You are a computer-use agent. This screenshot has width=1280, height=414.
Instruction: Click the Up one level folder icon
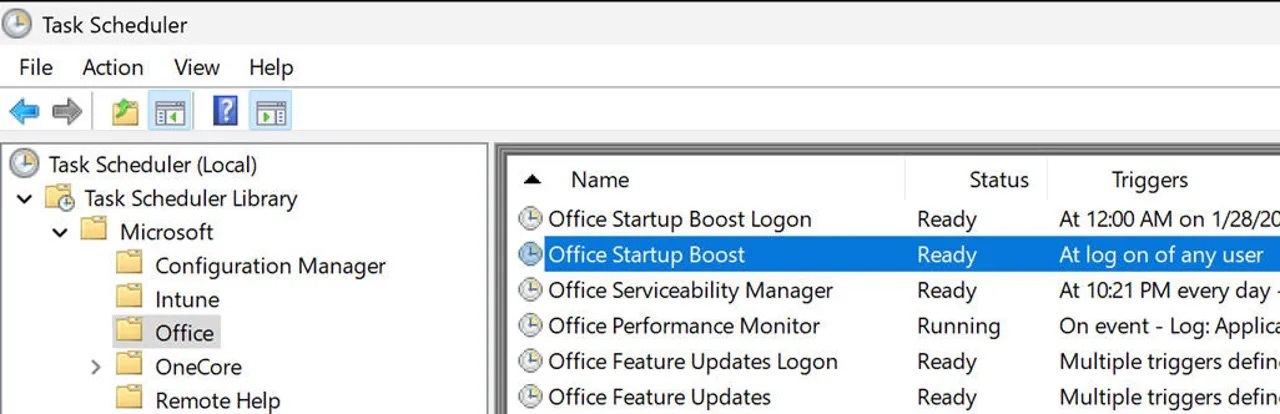(125, 111)
